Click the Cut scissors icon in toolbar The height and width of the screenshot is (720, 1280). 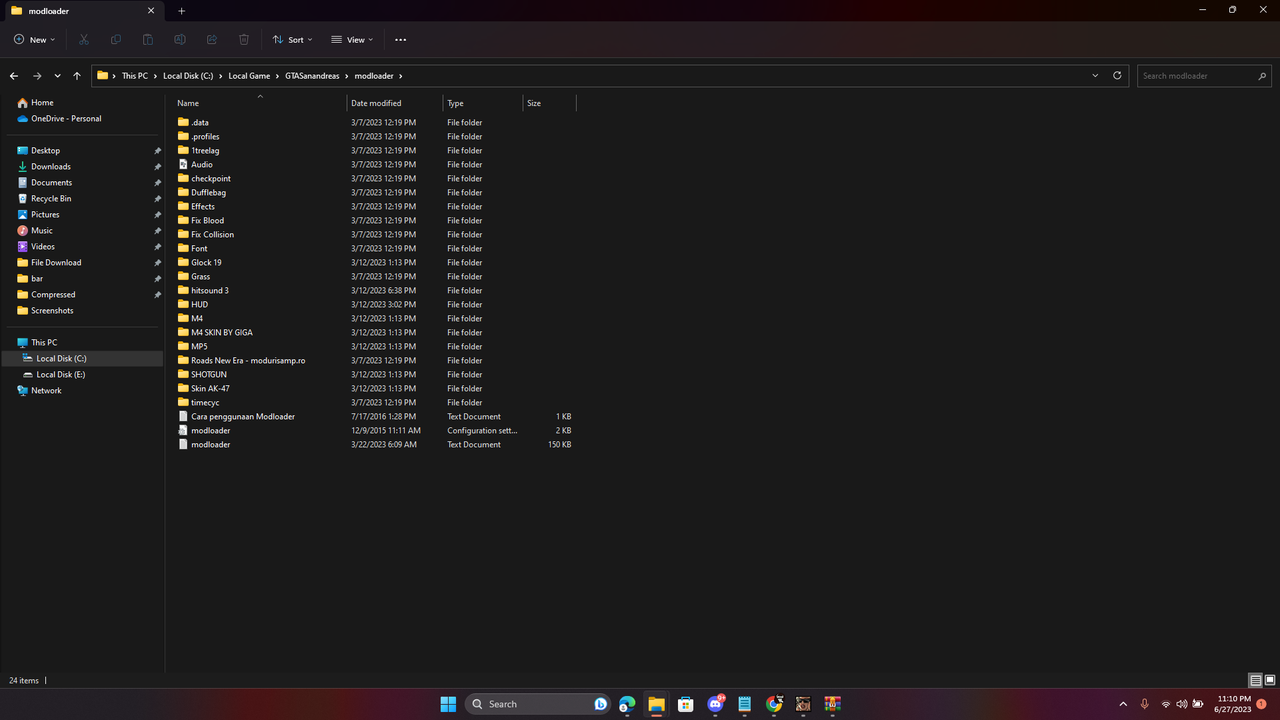(x=84, y=40)
